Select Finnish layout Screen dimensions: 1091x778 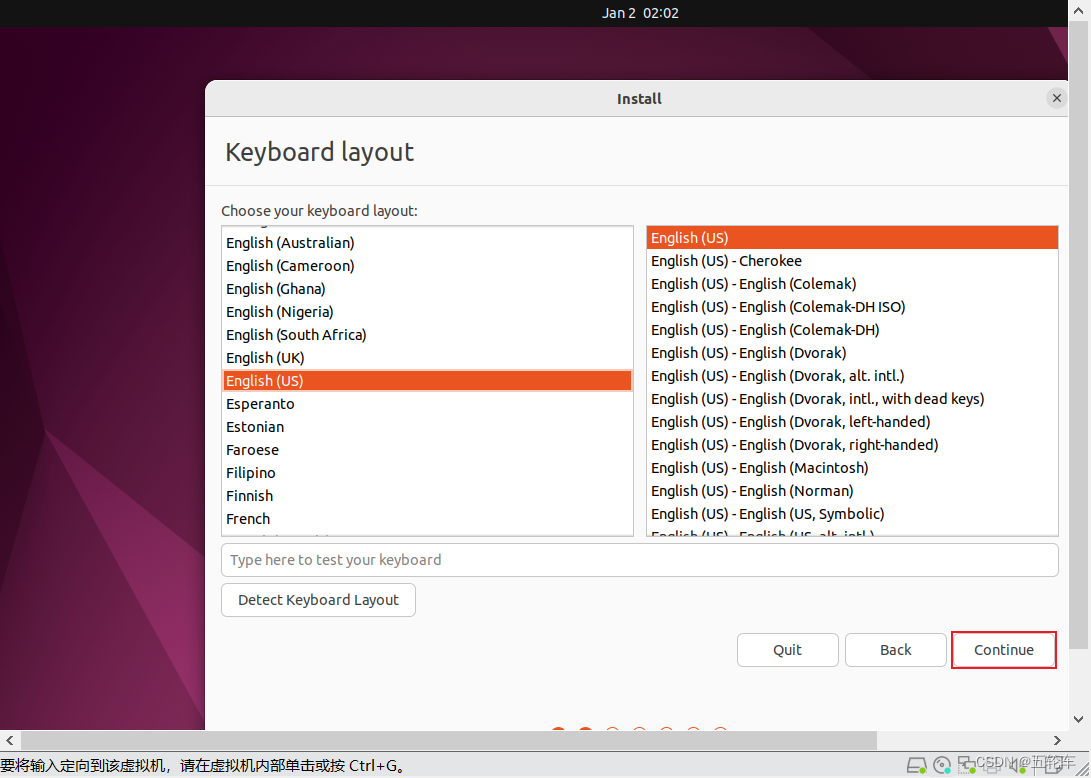(x=427, y=495)
